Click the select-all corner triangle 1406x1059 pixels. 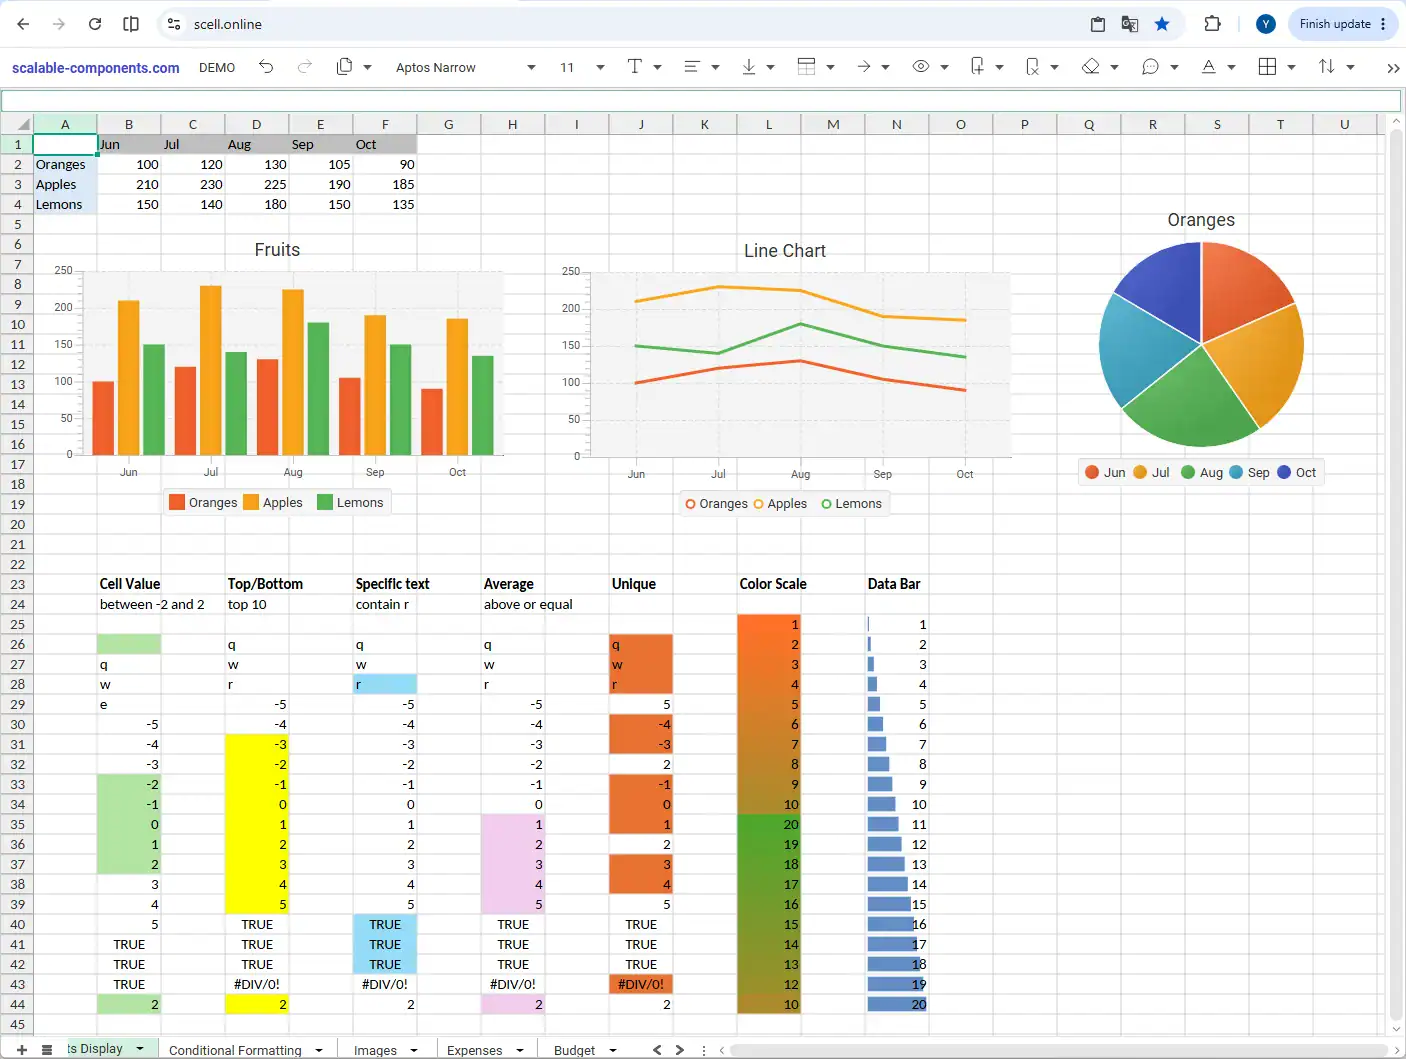18,124
